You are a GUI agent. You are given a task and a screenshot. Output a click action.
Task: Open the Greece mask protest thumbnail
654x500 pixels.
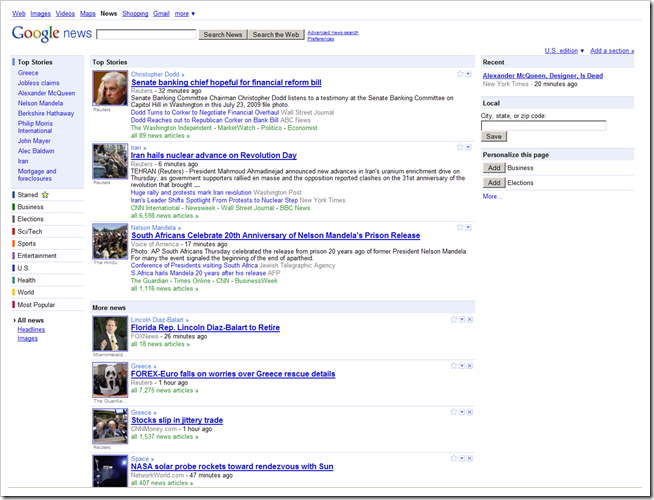[110, 380]
